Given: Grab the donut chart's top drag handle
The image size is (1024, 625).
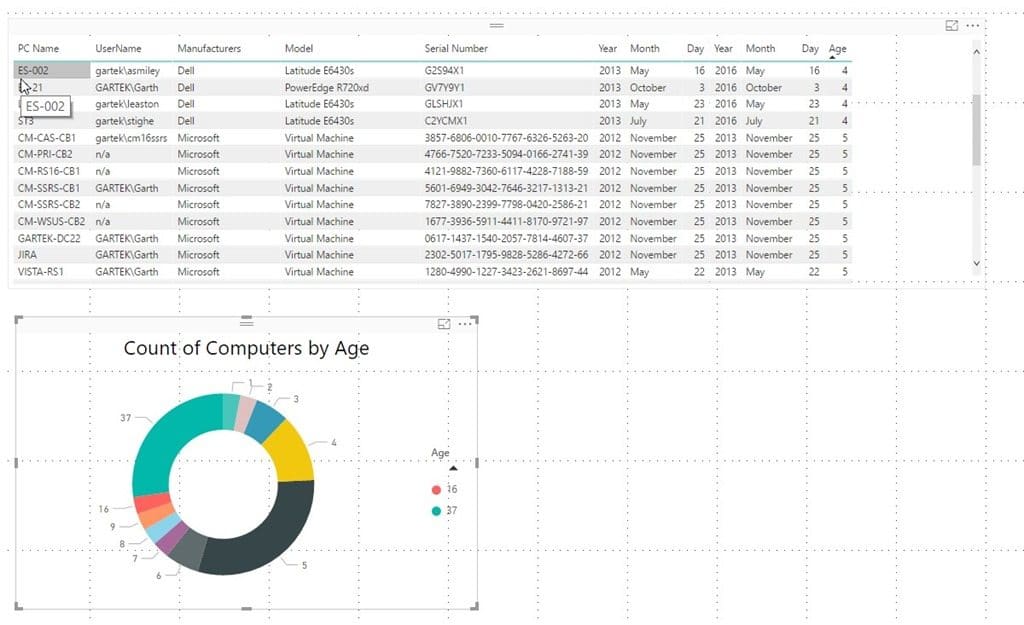Looking at the screenshot, I should coord(246,321).
